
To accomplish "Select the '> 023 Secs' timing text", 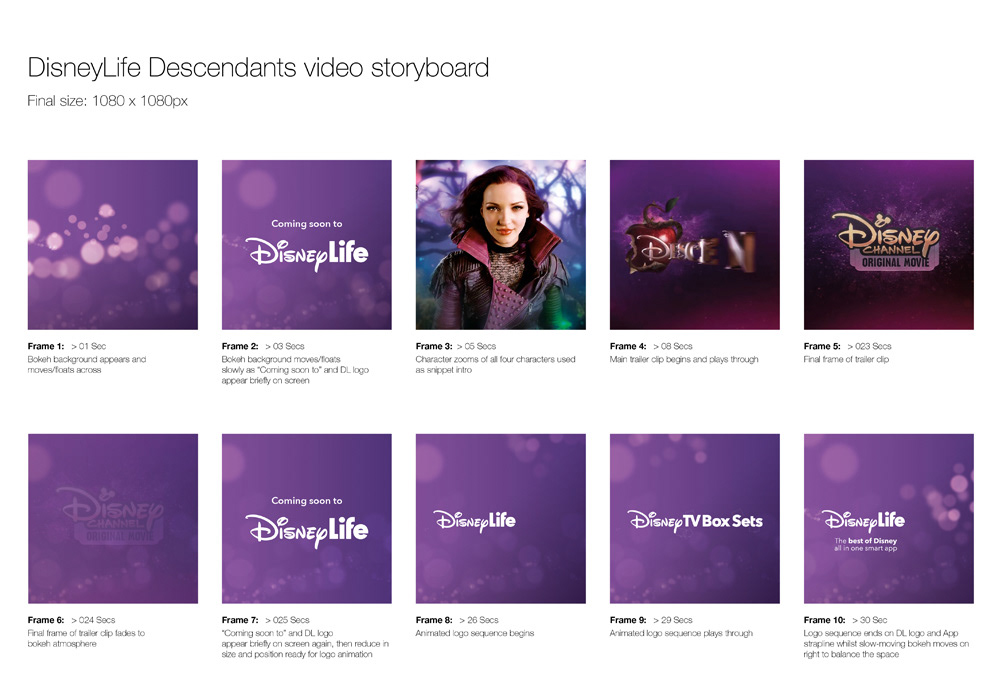I will pos(869,346).
